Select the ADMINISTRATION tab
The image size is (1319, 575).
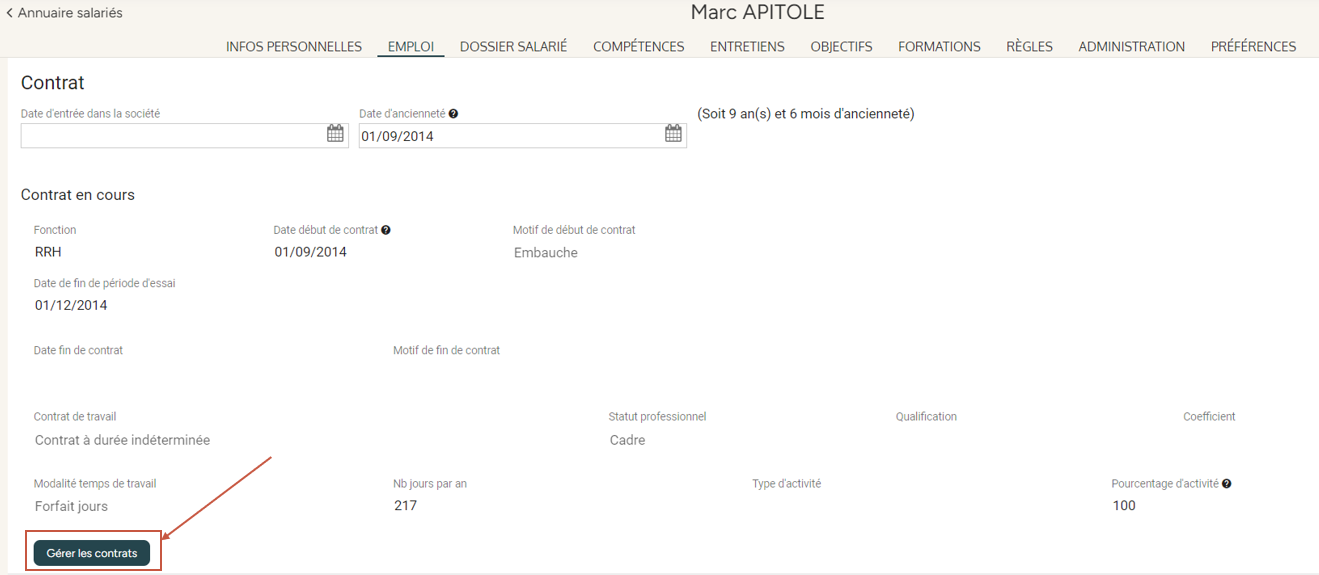pos(1131,47)
